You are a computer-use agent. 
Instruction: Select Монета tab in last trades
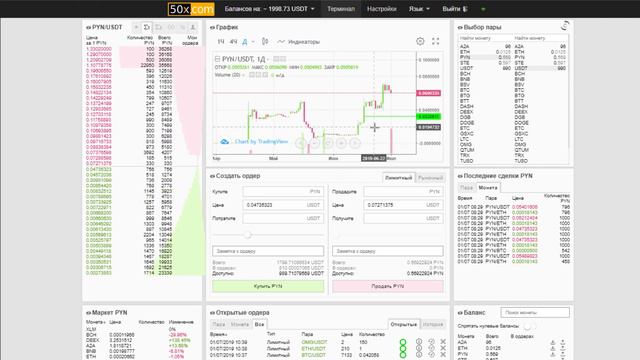point(488,188)
